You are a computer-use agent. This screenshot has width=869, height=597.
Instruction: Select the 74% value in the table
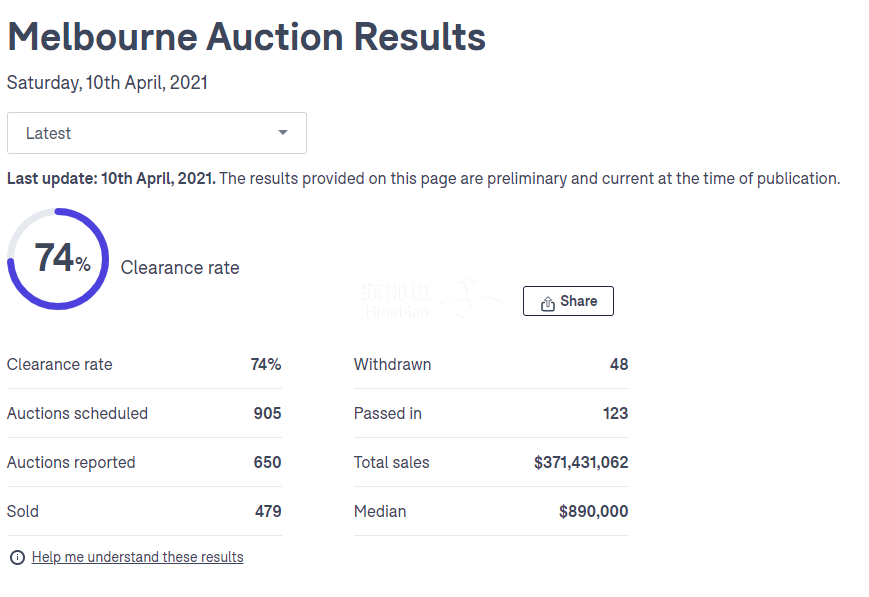pos(266,365)
